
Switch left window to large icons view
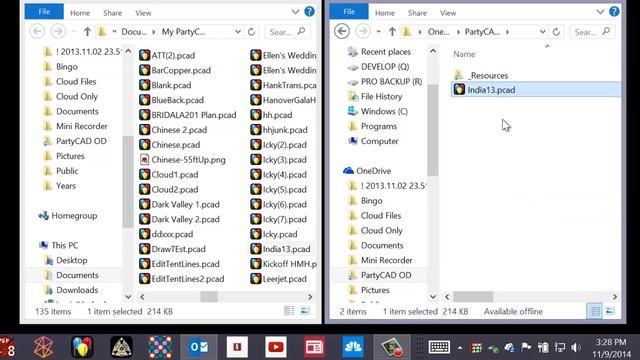(x=305, y=311)
